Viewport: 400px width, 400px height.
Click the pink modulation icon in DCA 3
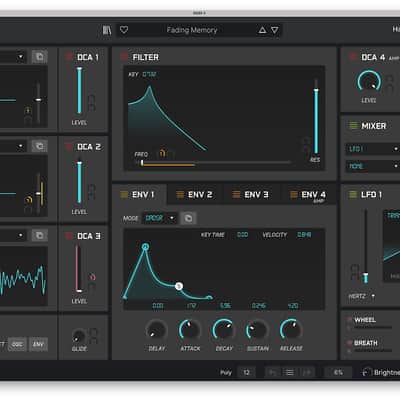pos(92,277)
